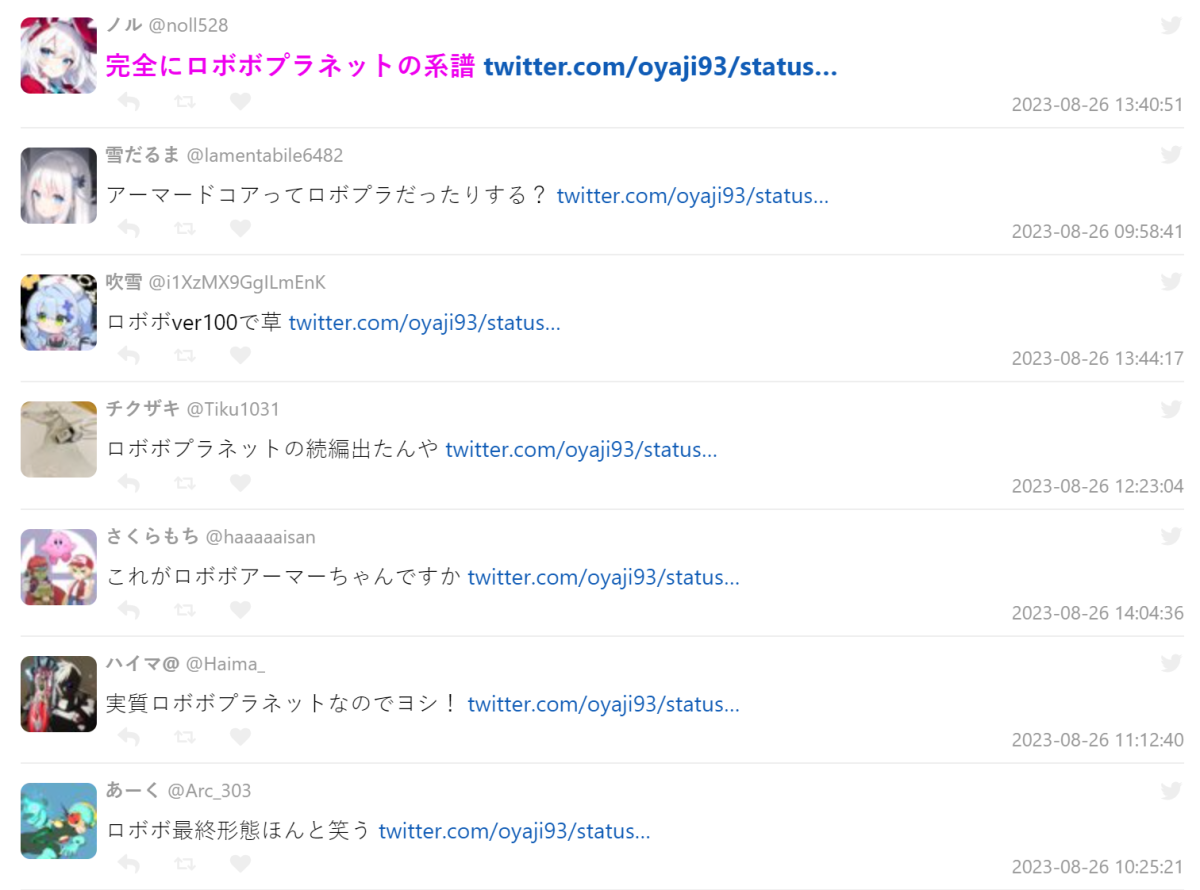Open Twitter bird icon on ノル's tweet

[1171, 26]
